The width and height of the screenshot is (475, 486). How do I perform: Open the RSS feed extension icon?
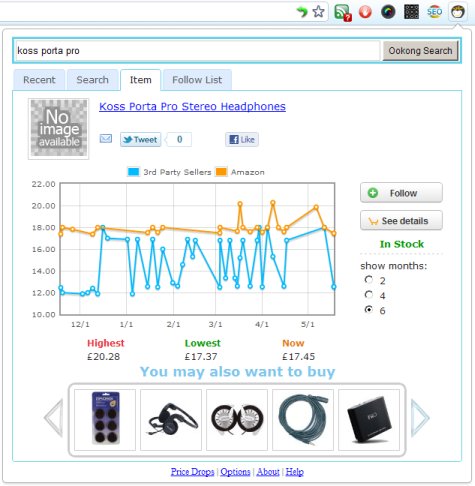click(343, 13)
